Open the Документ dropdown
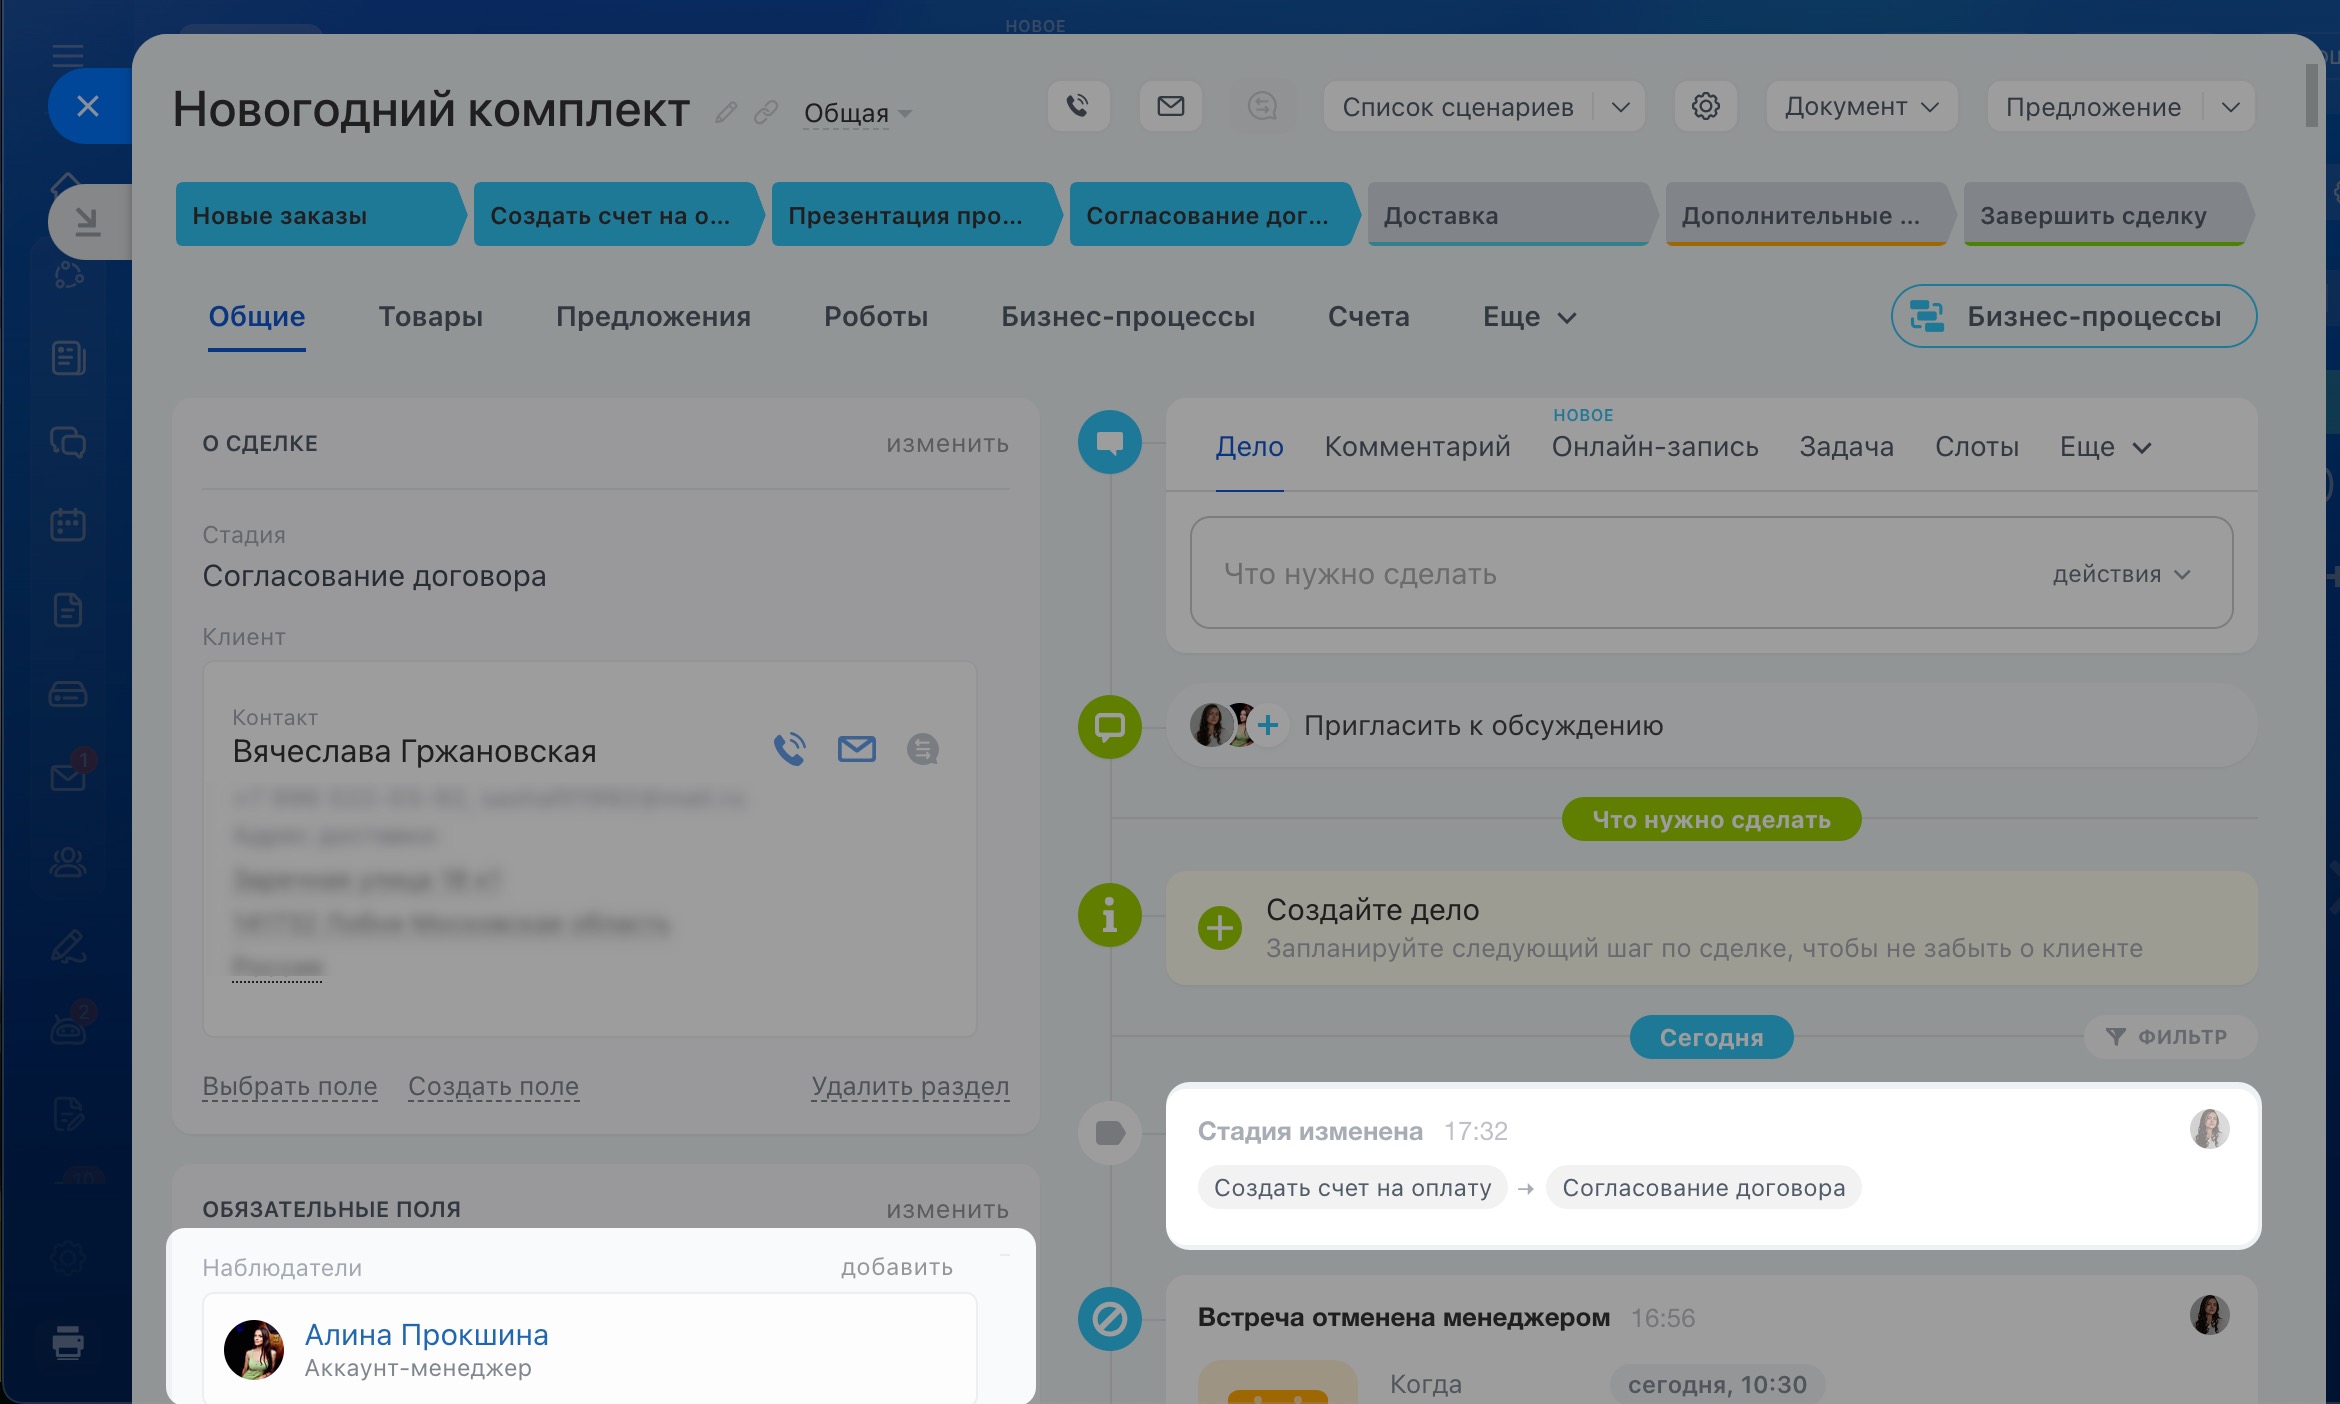 [x=1861, y=106]
